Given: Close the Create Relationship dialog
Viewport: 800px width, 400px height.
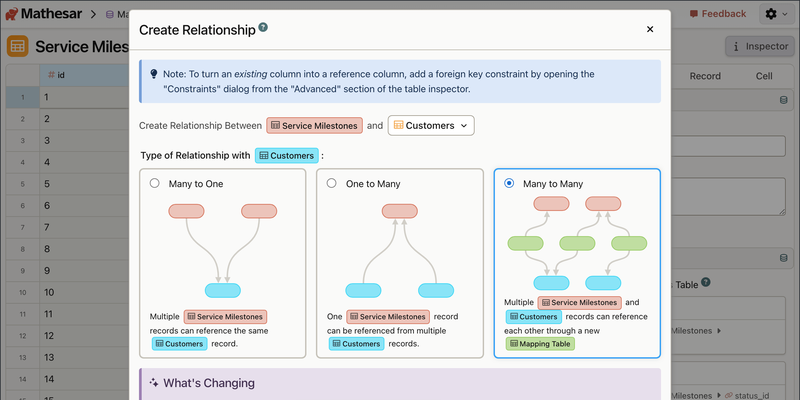Looking at the screenshot, I should pyautogui.click(x=650, y=30).
